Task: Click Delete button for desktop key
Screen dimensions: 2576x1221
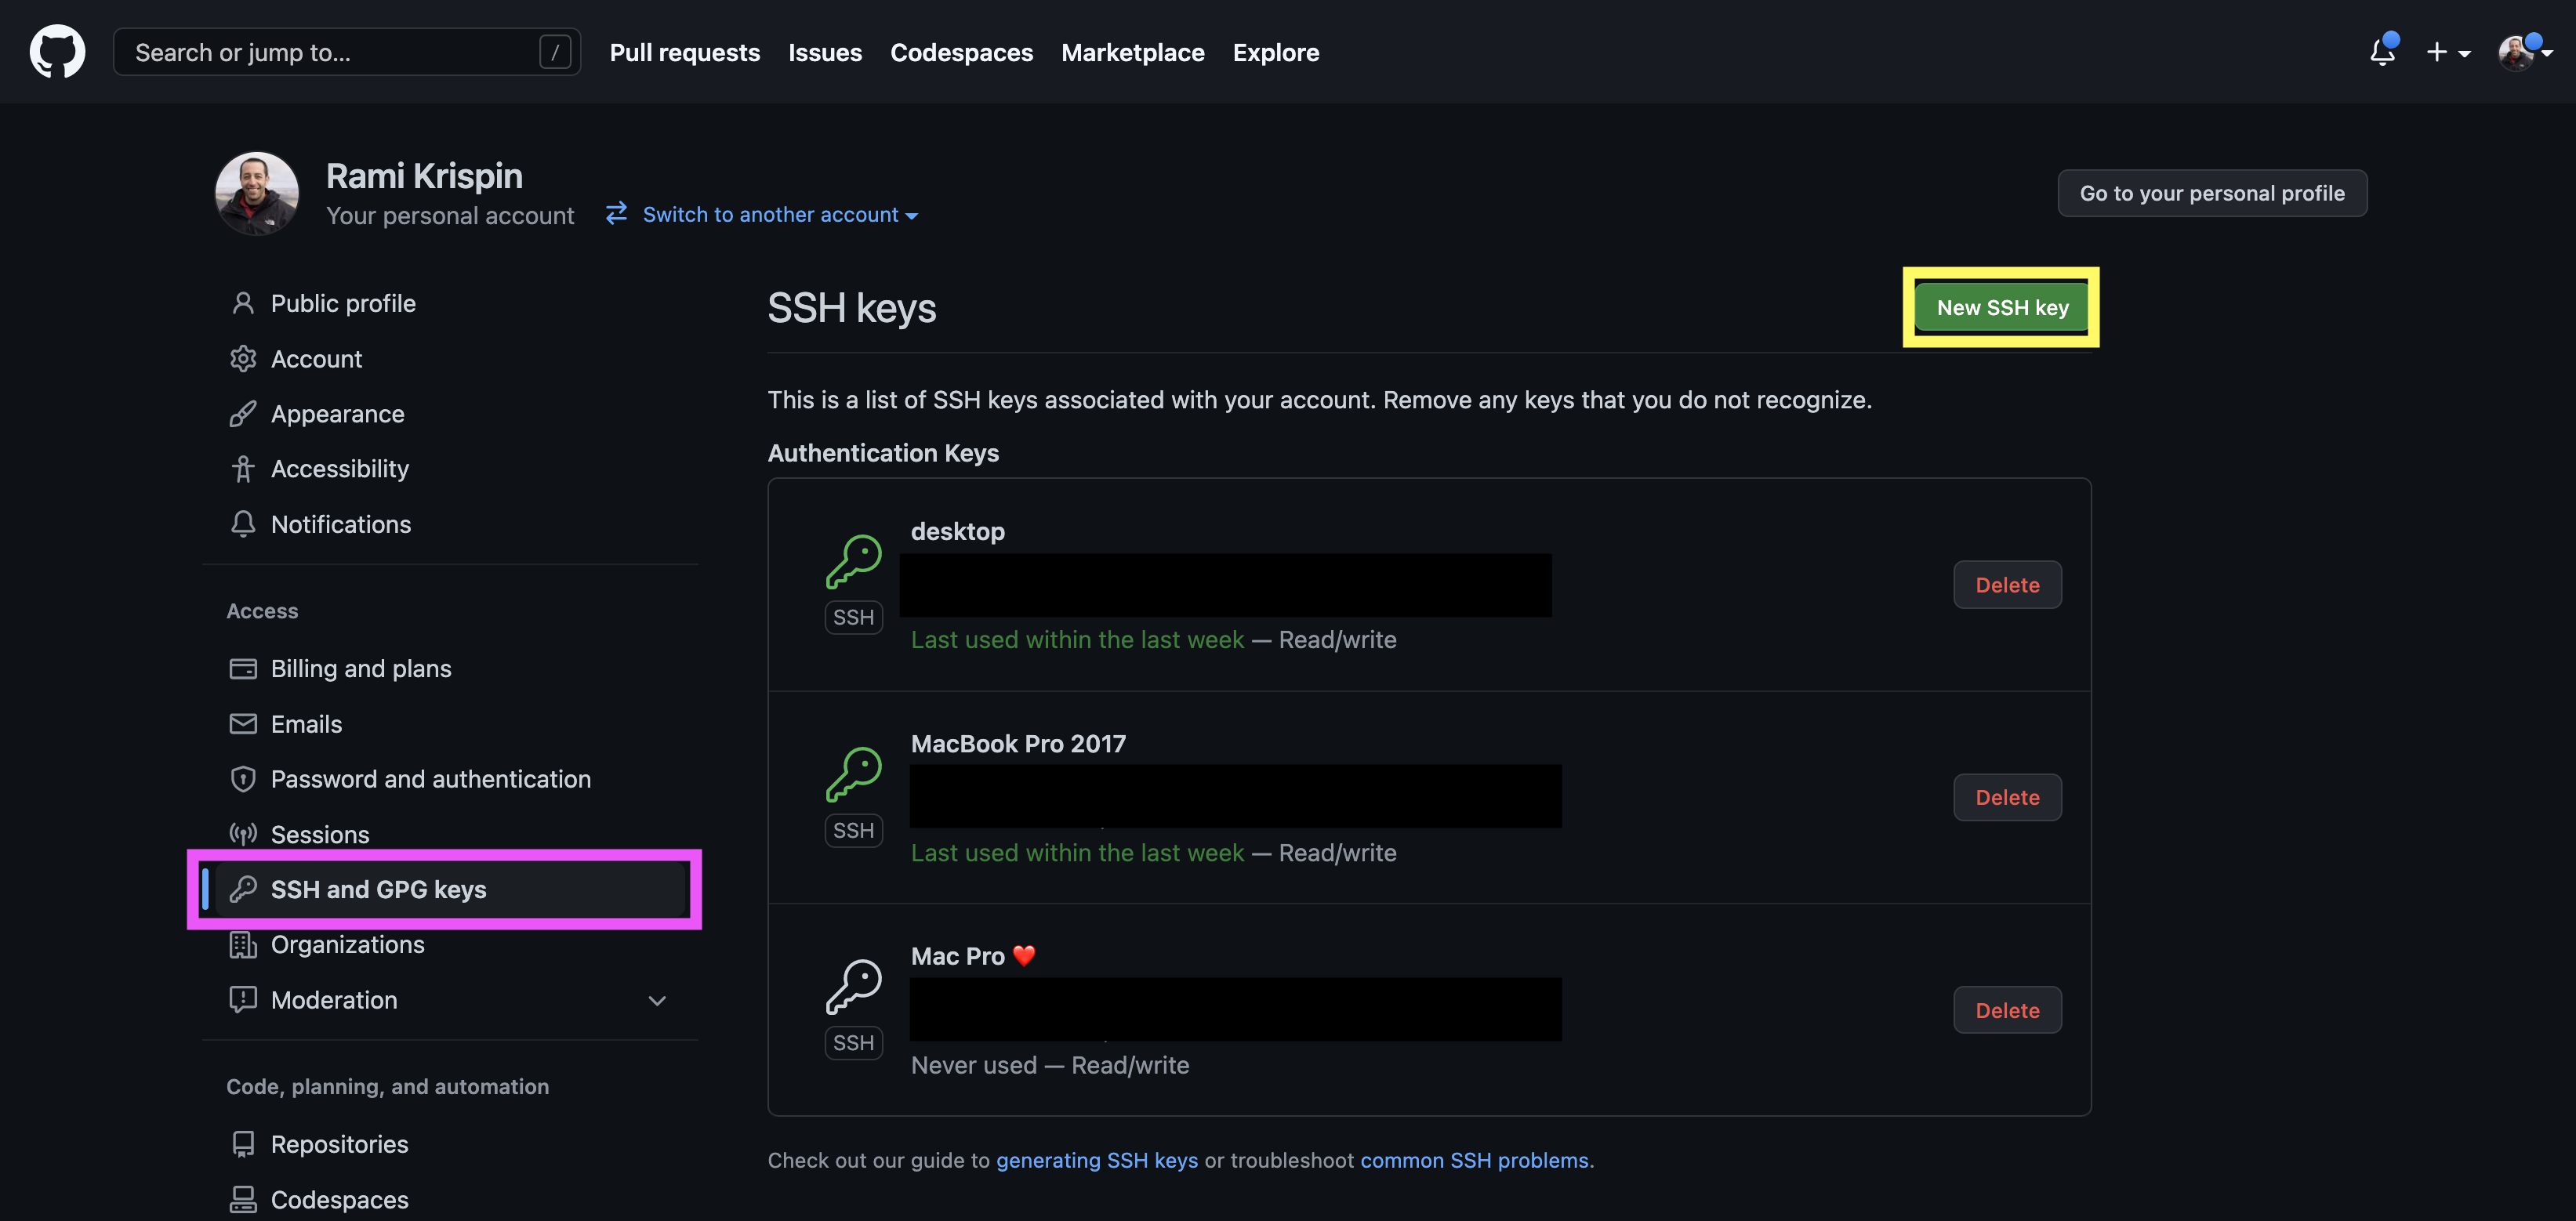Action: coord(2008,583)
